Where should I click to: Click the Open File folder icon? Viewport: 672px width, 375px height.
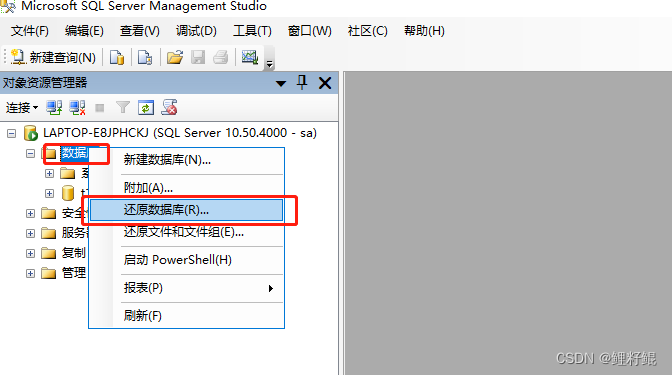(x=175, y=57)
